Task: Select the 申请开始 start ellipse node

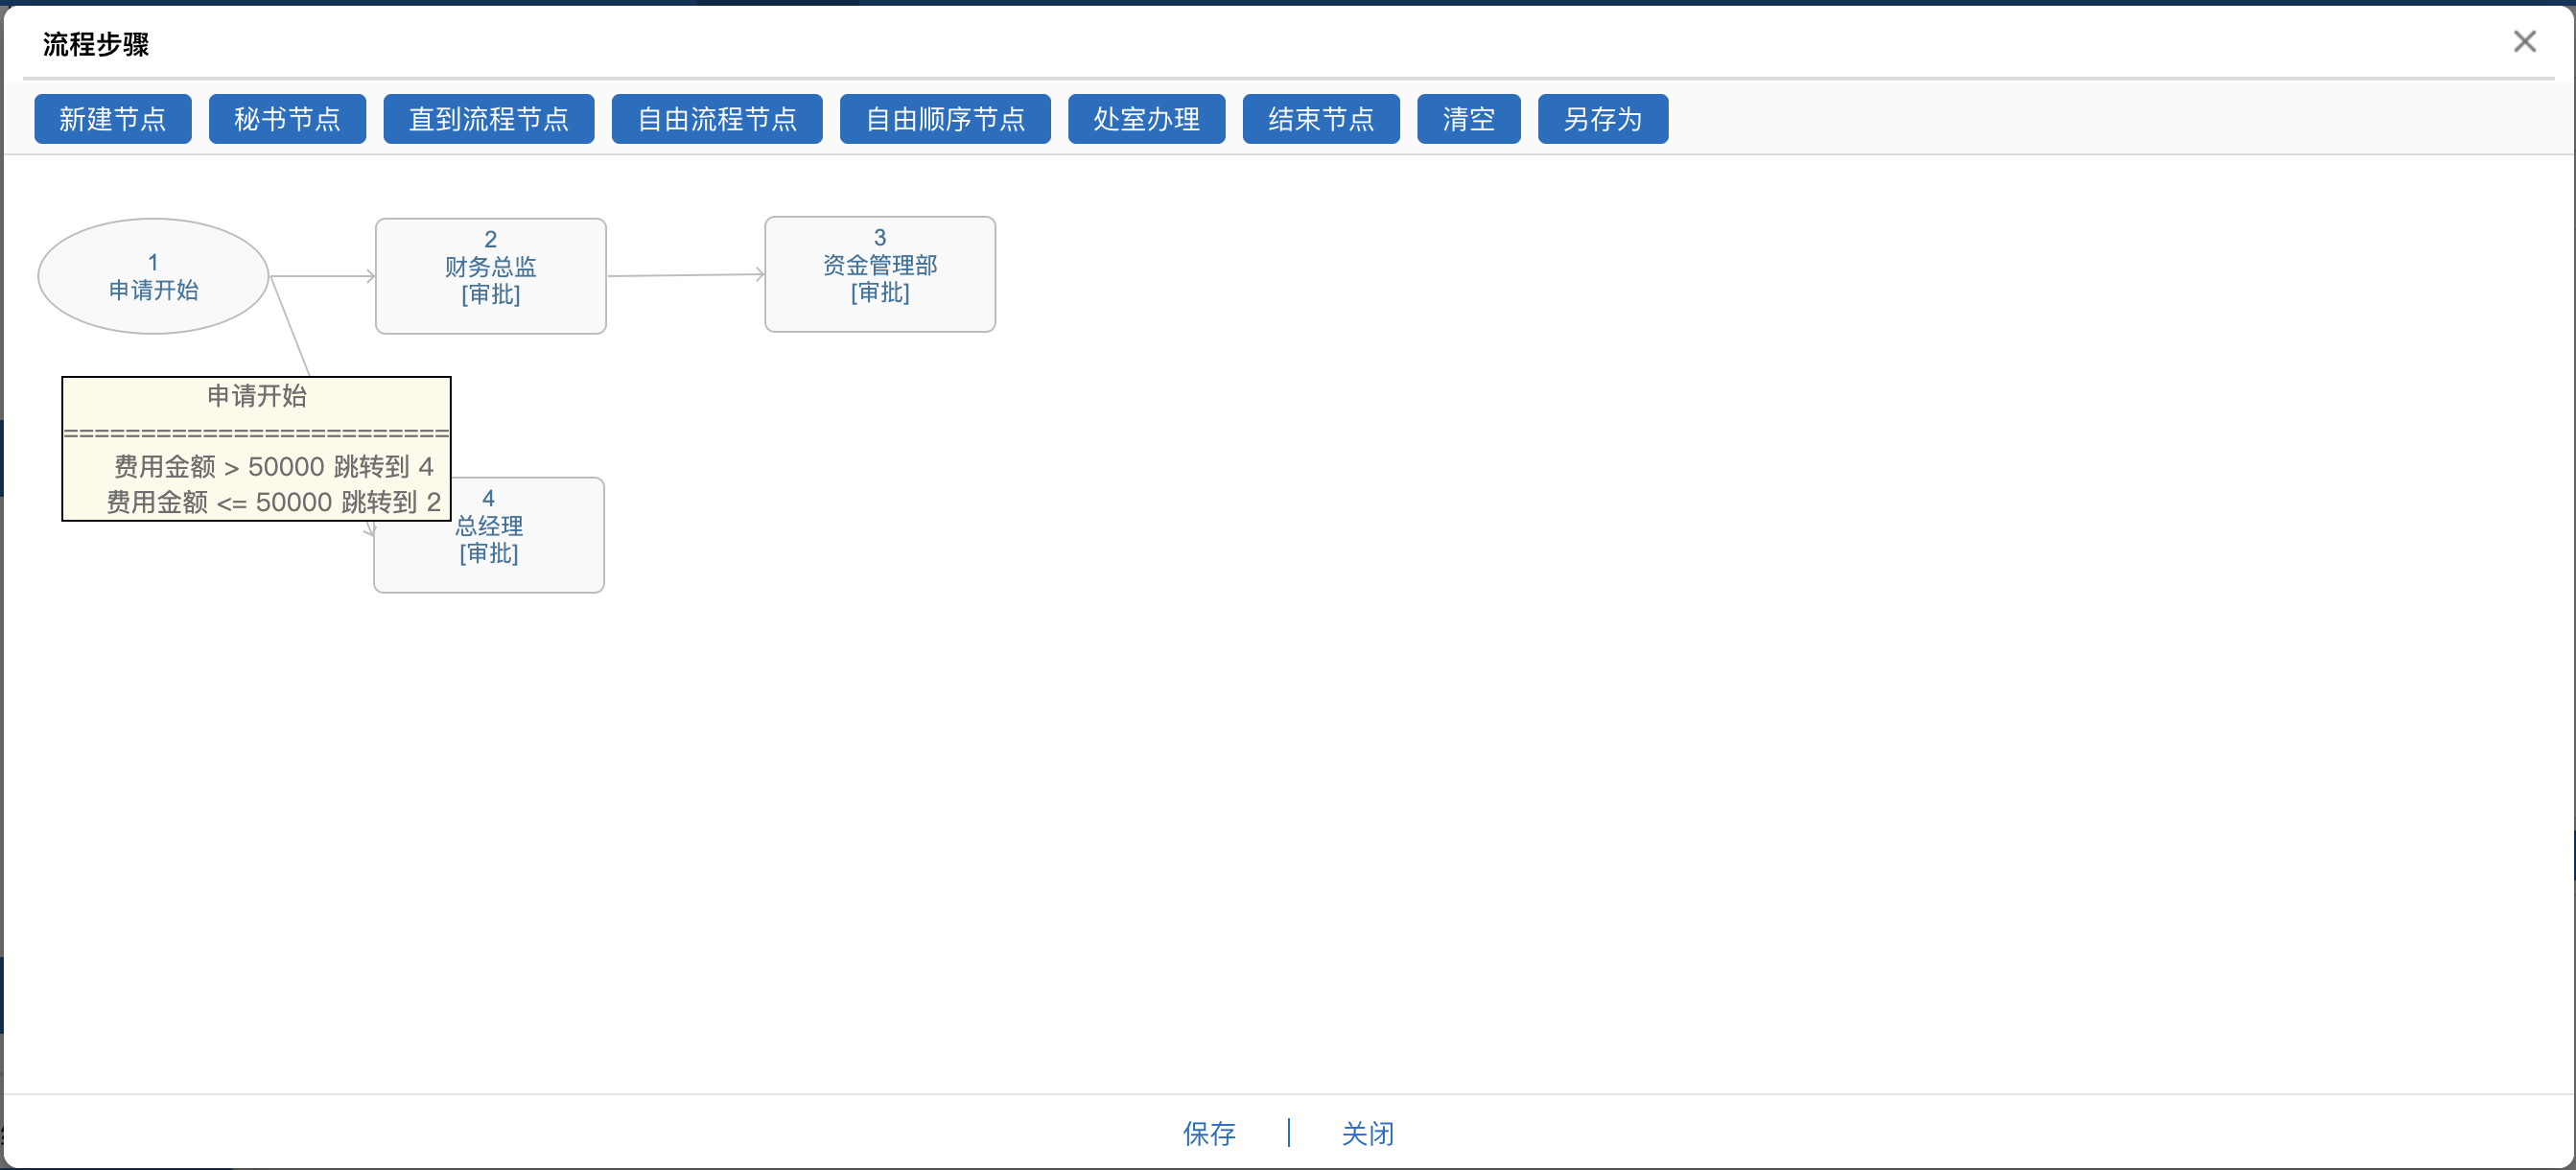Action: [x=153, y=276]
